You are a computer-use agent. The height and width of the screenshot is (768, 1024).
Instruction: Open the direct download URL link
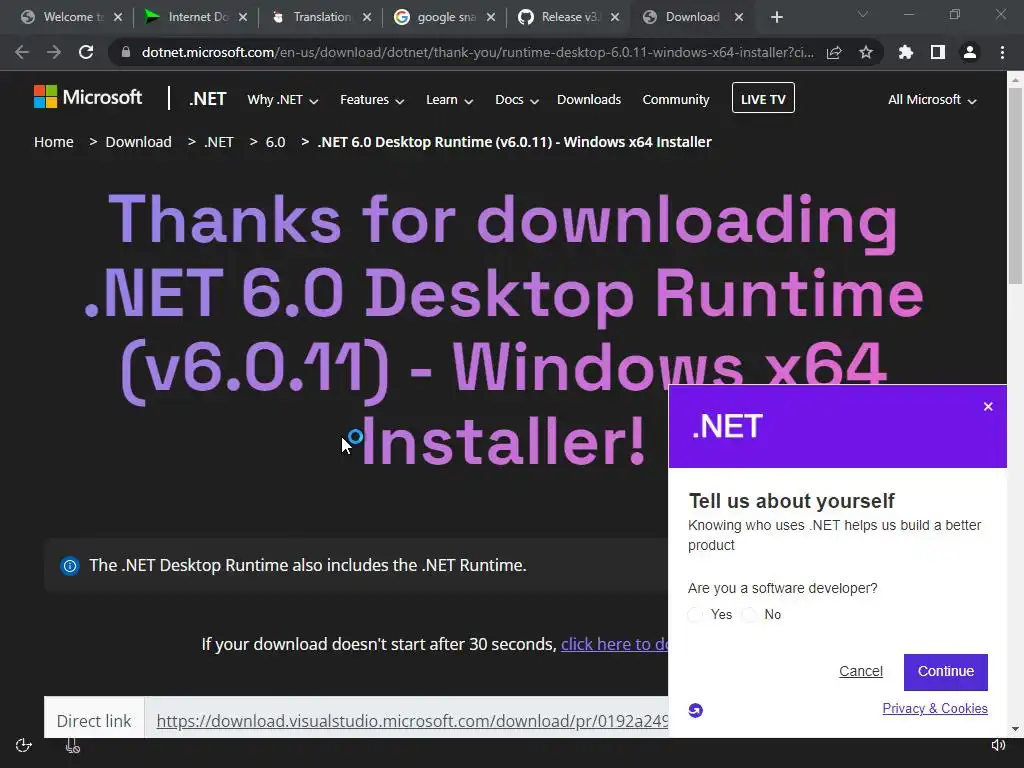(x=413, y=721)
